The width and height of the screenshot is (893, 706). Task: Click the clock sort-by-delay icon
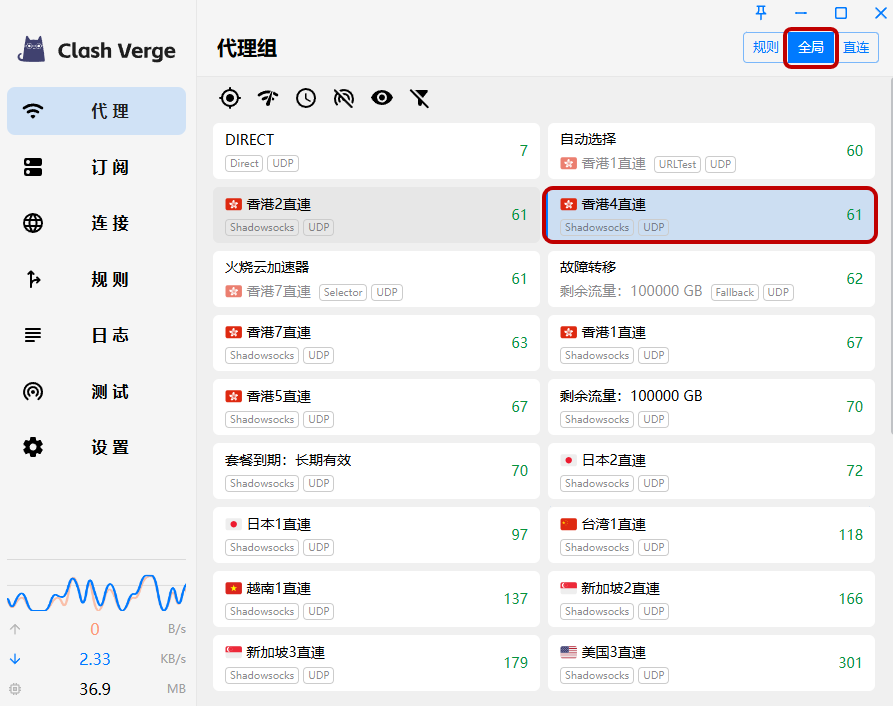click(306, 97)
